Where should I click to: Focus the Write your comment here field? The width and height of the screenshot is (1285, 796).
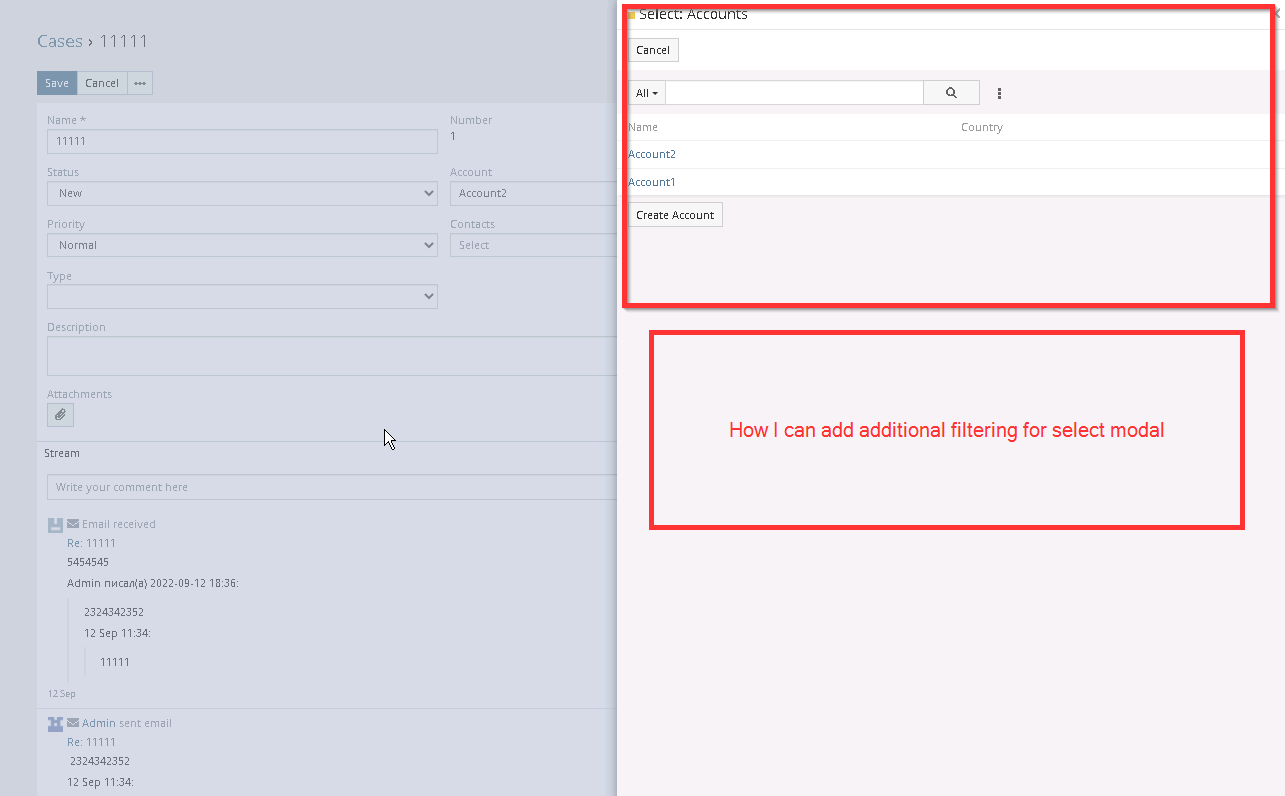(330, 487)
